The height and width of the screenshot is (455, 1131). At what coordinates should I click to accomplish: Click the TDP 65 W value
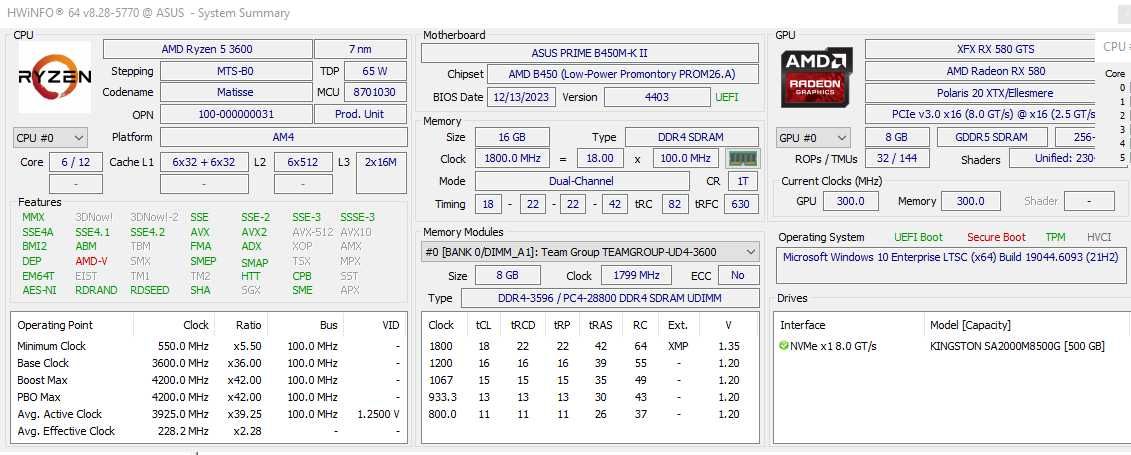click(x=374, y=71)
